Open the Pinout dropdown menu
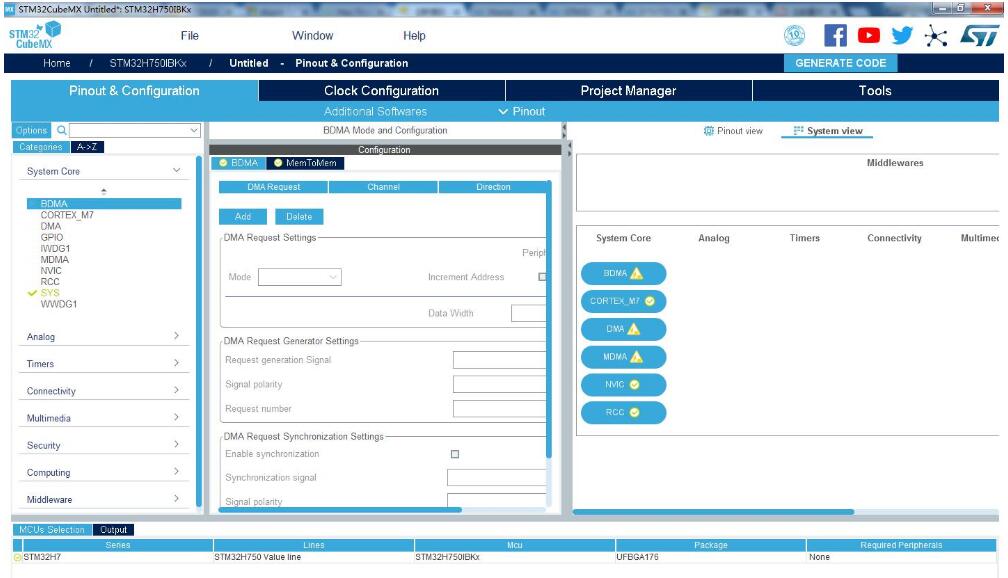Viewport: 1008px width, 578px height. click(522, 111)
